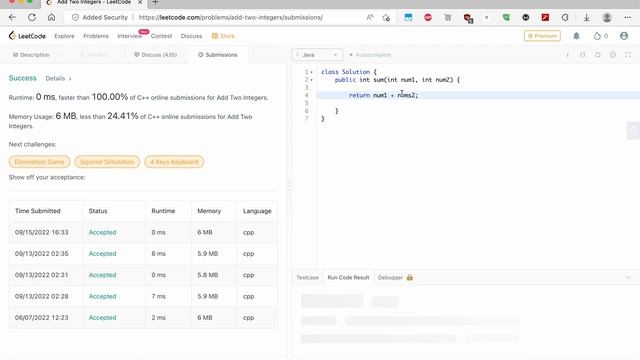Collapse the console panel chevron
The width and height of the screenshot is (640, 360).
click(x=628, y=278)
